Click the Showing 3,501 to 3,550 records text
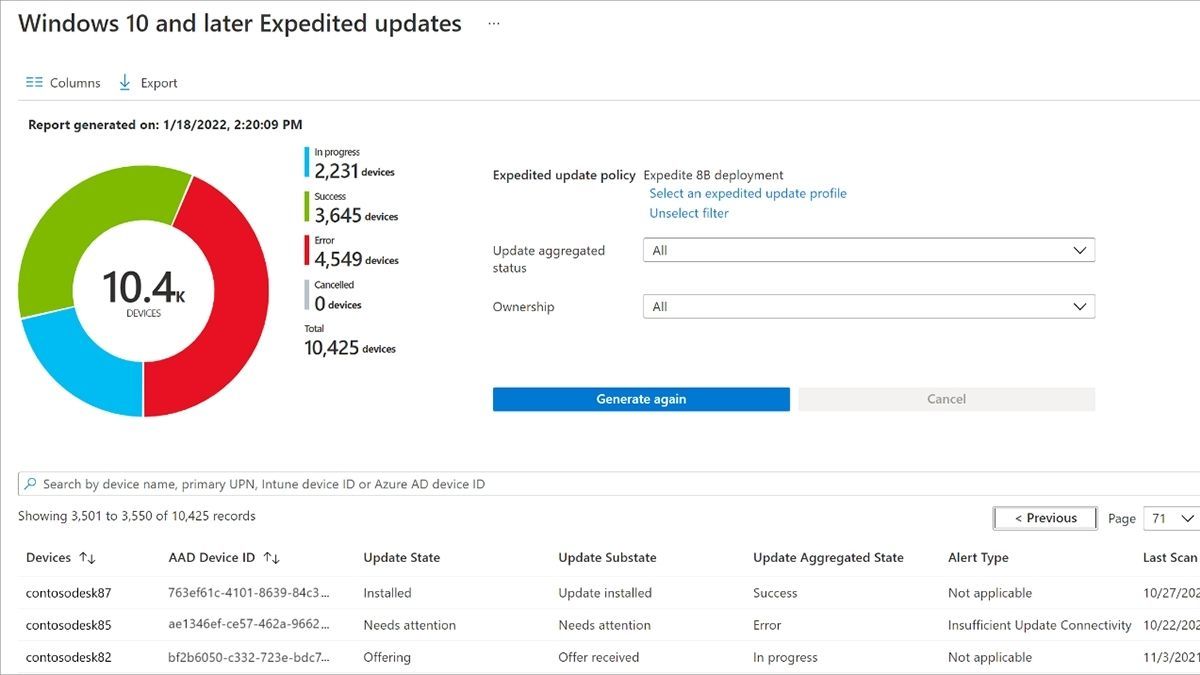 point(137,516)
